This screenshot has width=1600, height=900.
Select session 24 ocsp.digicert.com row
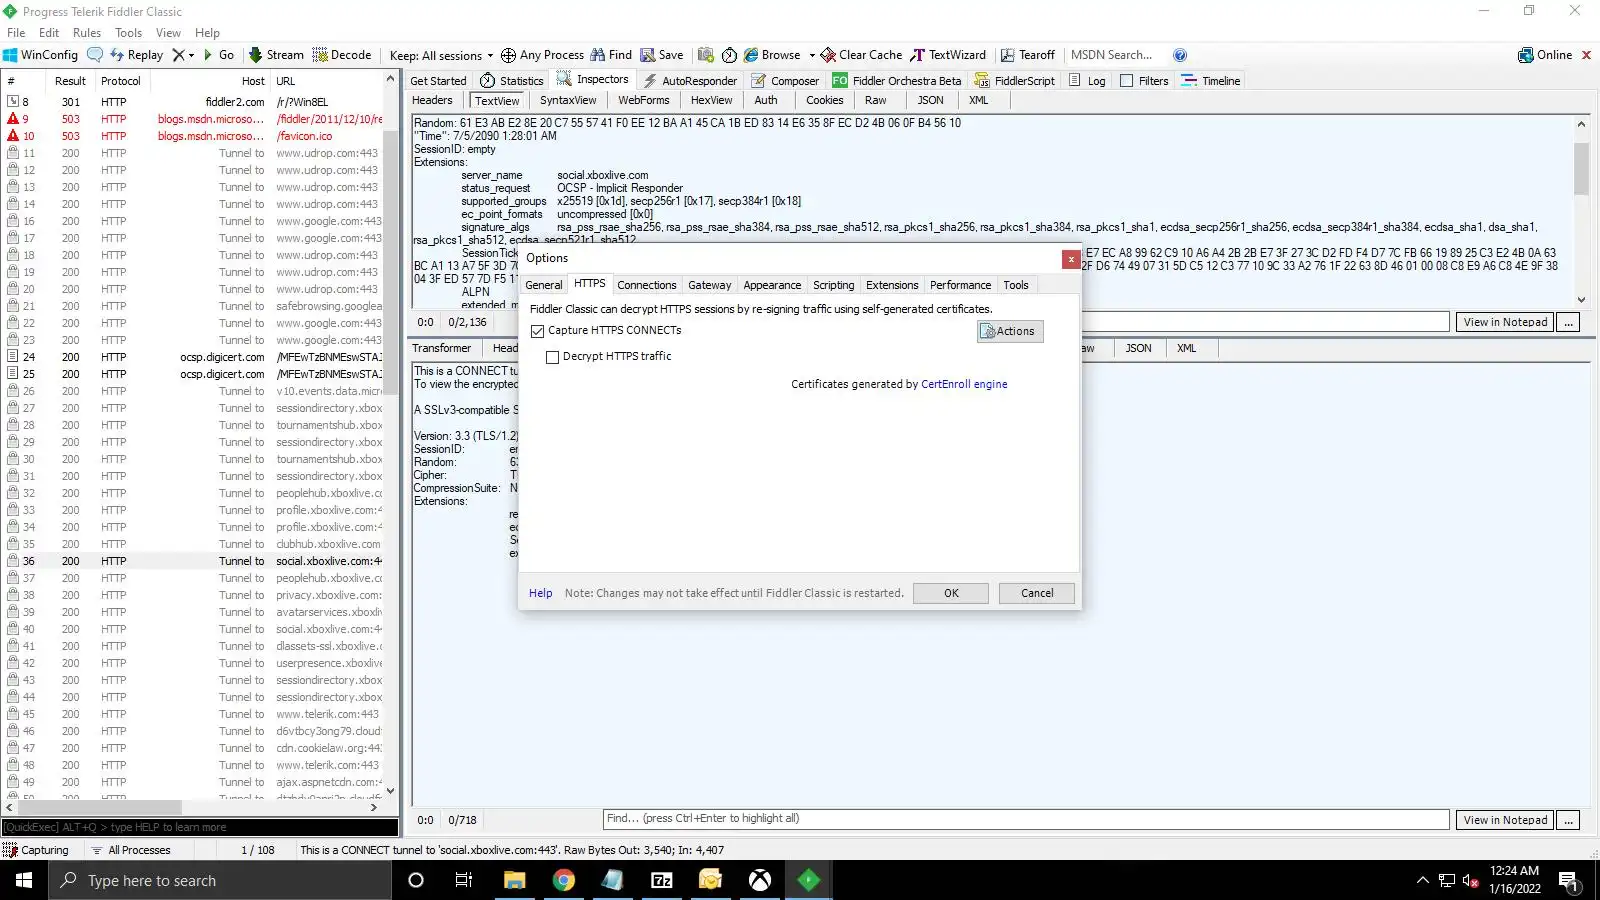click(194, 357)
